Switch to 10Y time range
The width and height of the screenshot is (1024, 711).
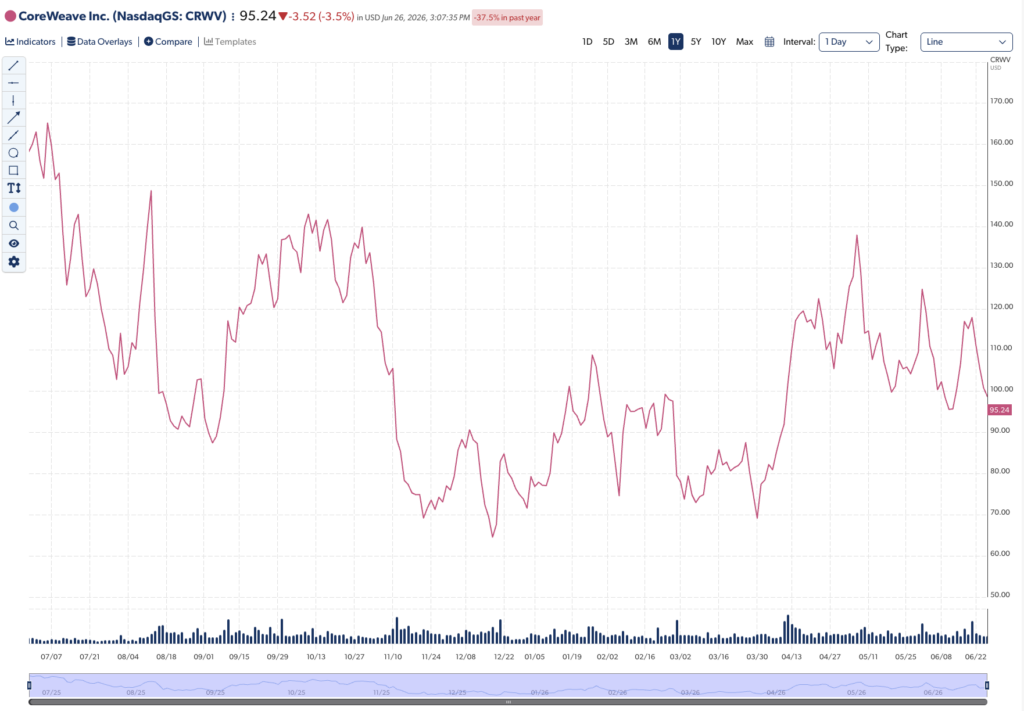[x=718, y=42]
